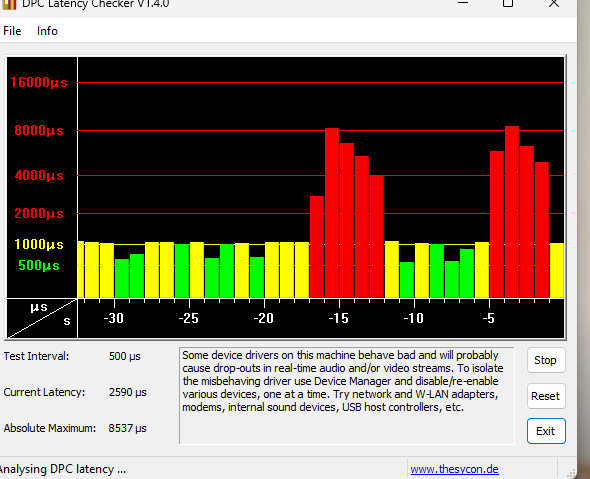590x479 pixels.
Task: Click the '2590 µs' current latency value
Action: point(128,392)
